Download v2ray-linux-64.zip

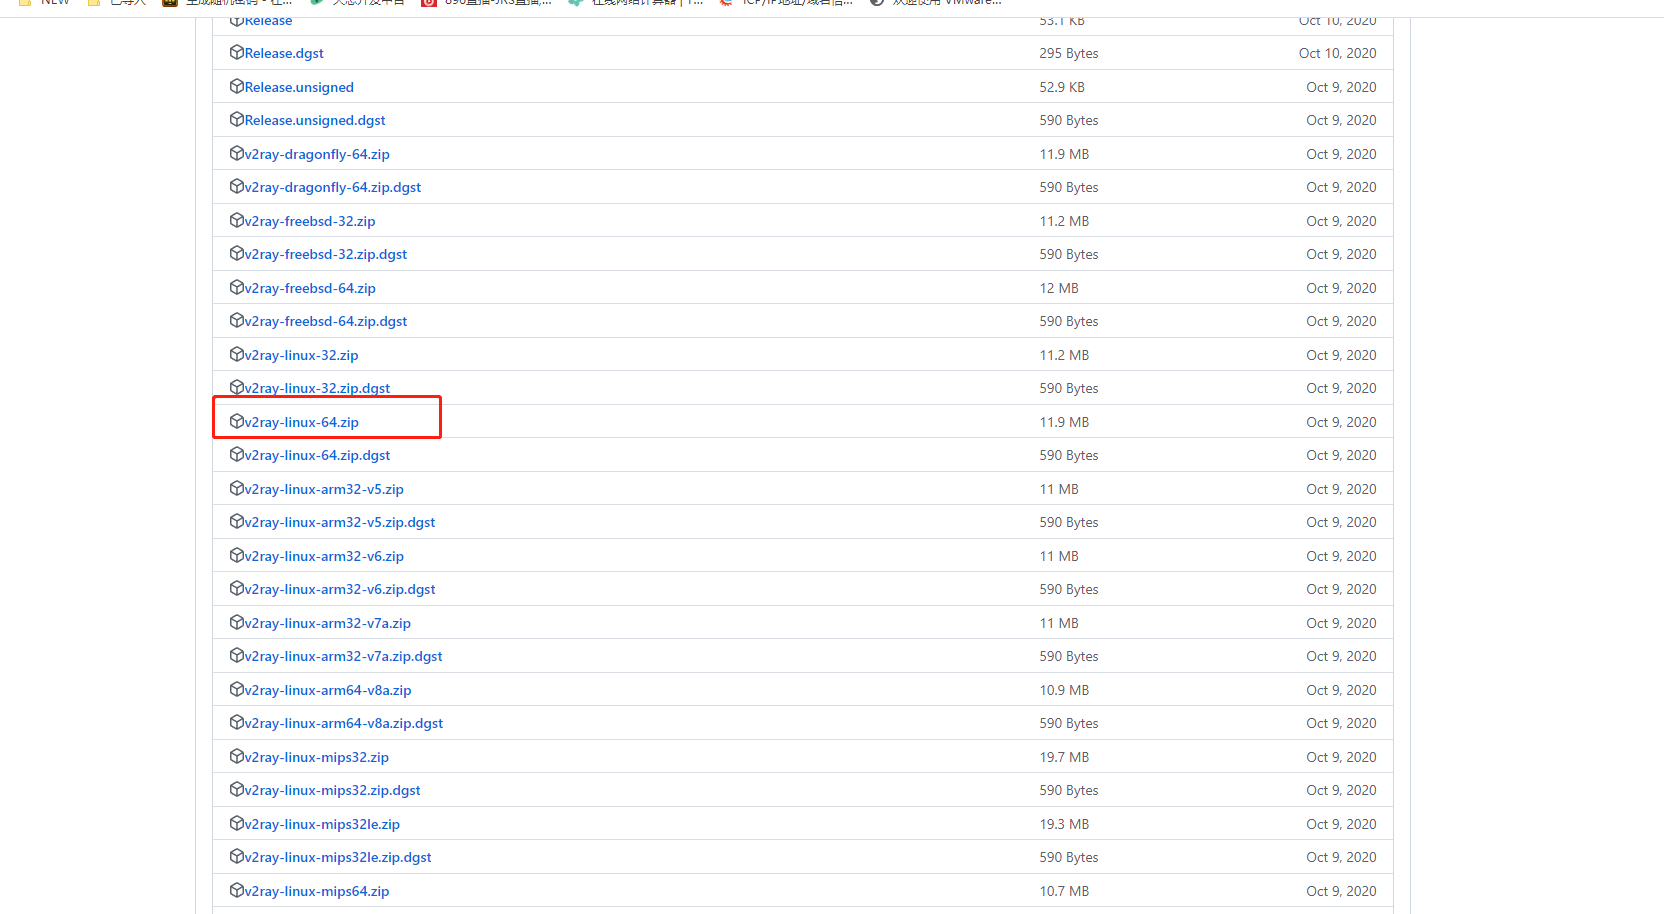point(302,422)
